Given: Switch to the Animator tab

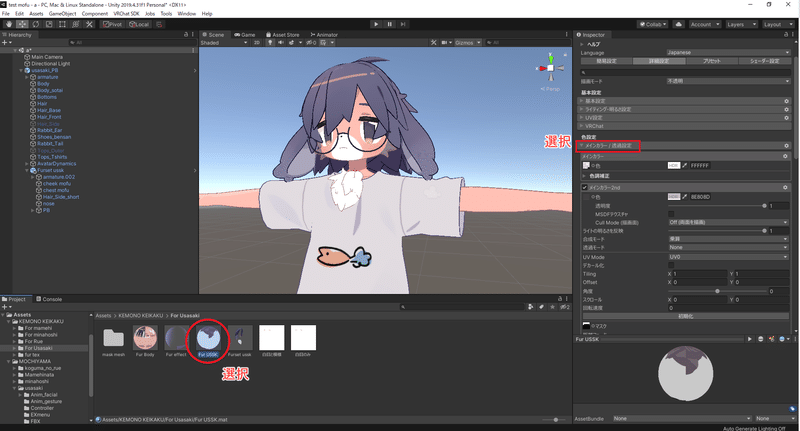Looking at the screenshot, I should pyautogui.click(x=324, y=35).
